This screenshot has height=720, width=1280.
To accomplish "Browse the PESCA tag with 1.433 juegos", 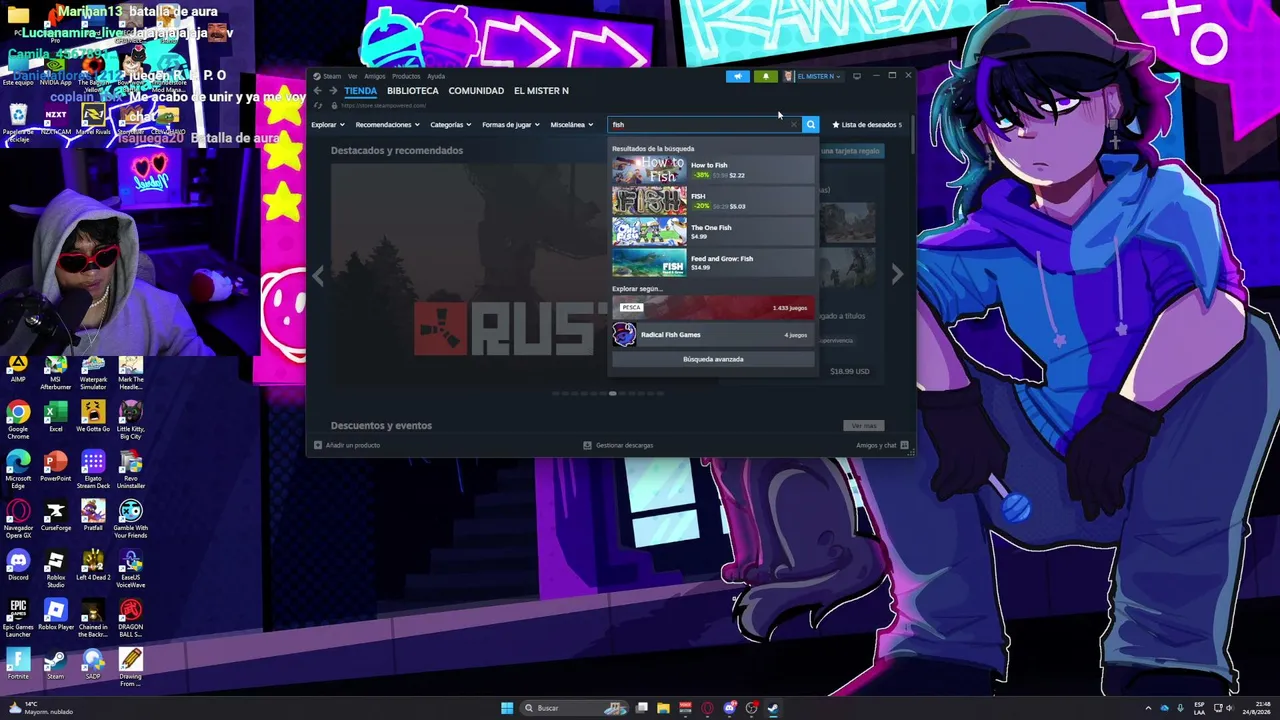I will (x=713, y=308).
